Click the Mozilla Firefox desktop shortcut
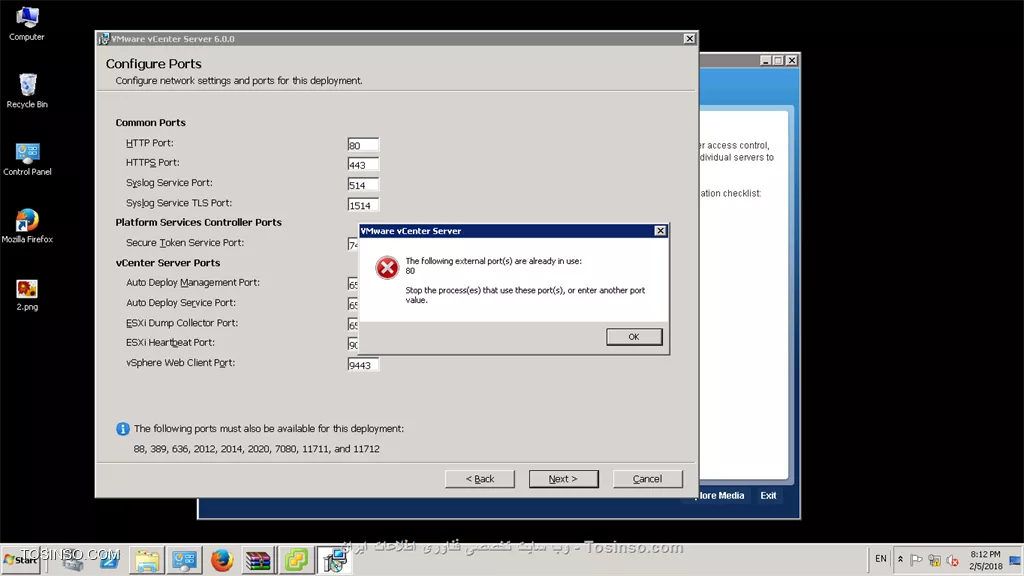1024x576 pixels. click(x=27, y=226)
